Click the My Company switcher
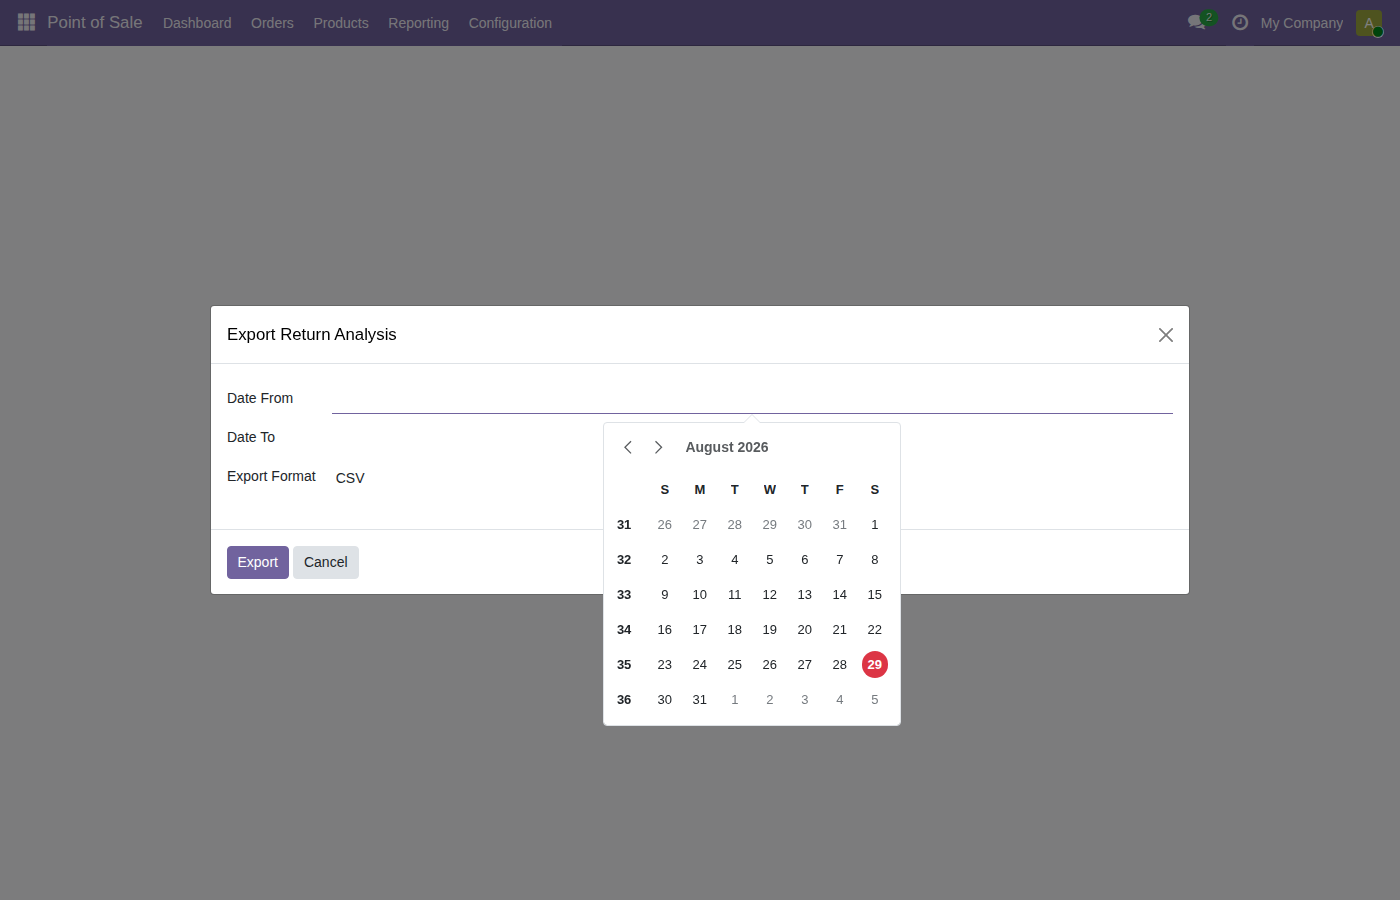 coord(1302,23)
